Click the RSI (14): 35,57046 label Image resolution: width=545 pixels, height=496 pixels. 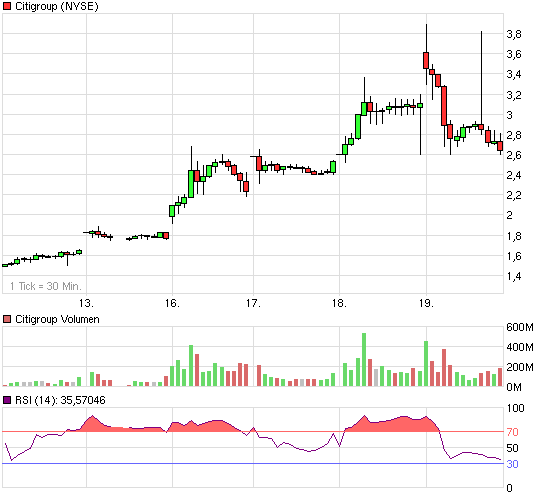tap(60, 400)
